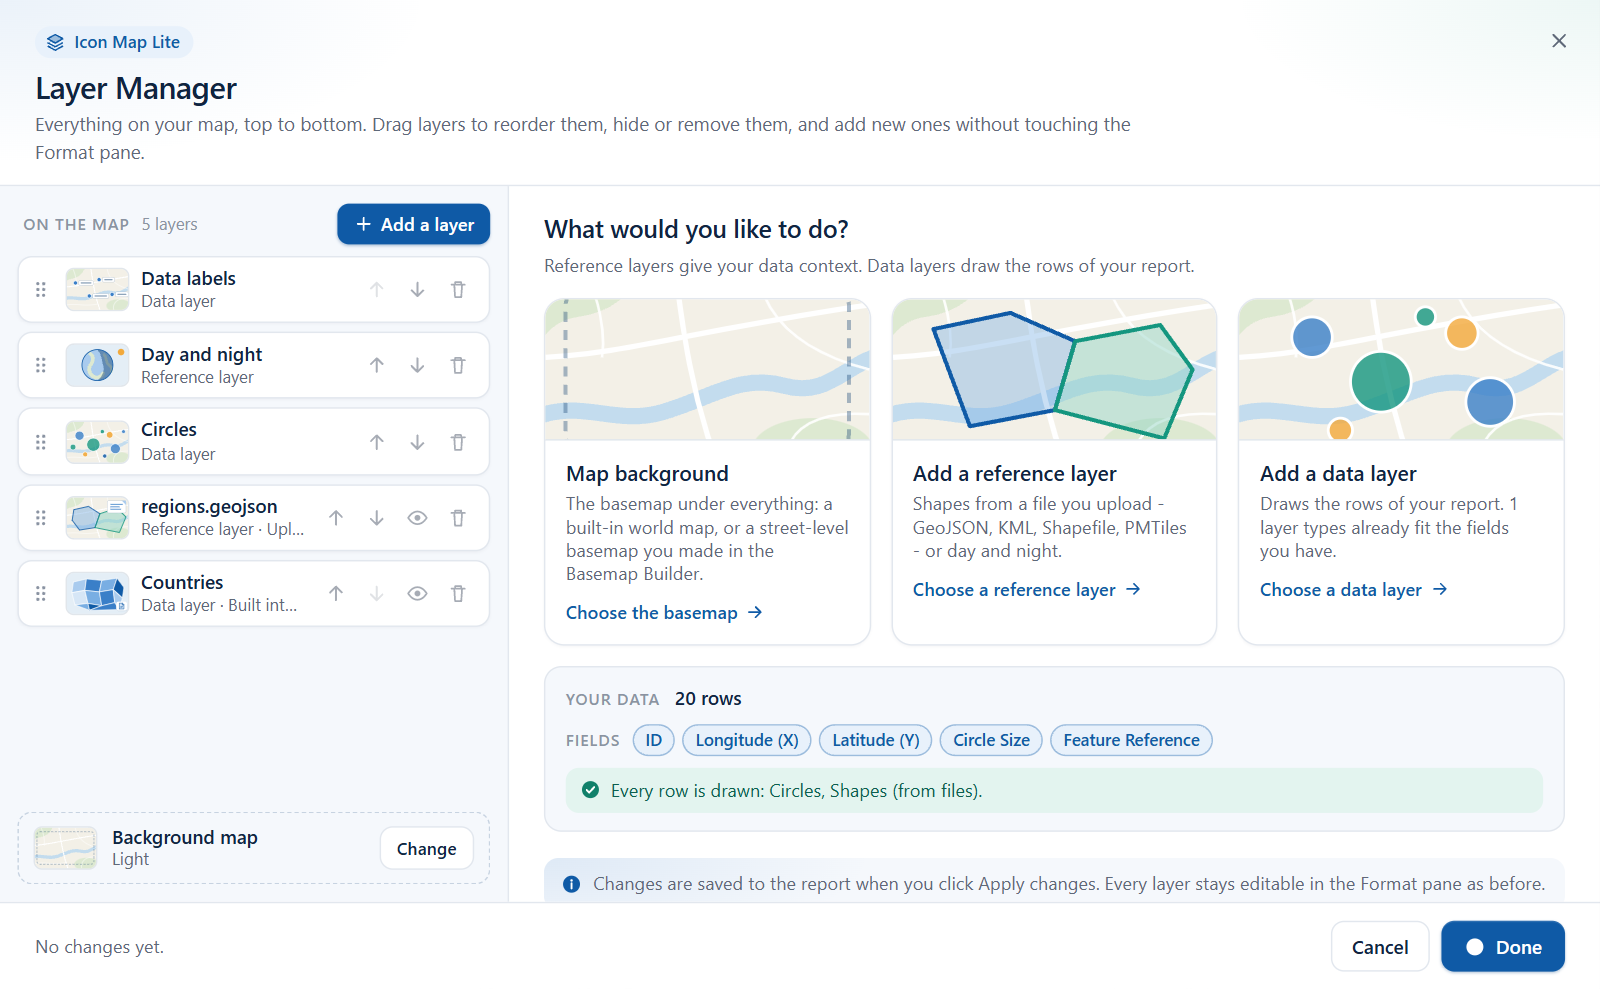Open Choose a data layer link
This screenshot has width=1600, height=989.
point(1354,590)
